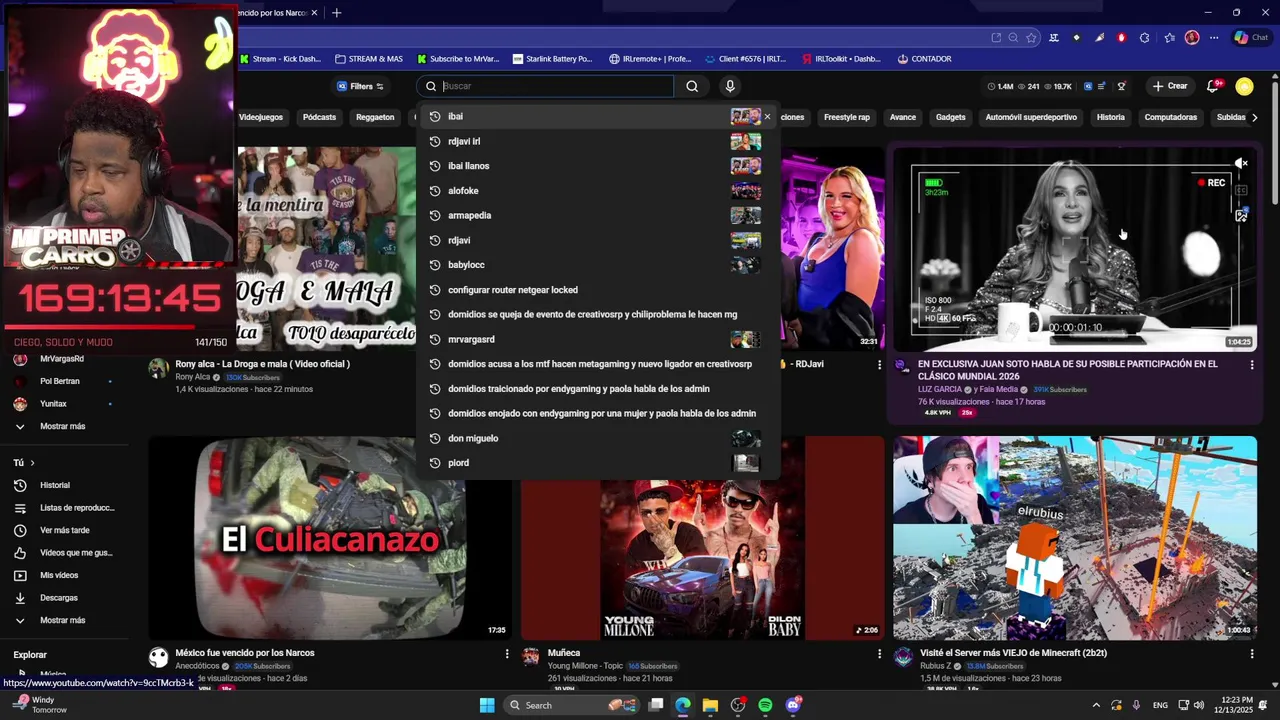This screenshot has width=1280, height=720.
Task: Add page to favorites with star icon
Action: [x=1031, y=38]
